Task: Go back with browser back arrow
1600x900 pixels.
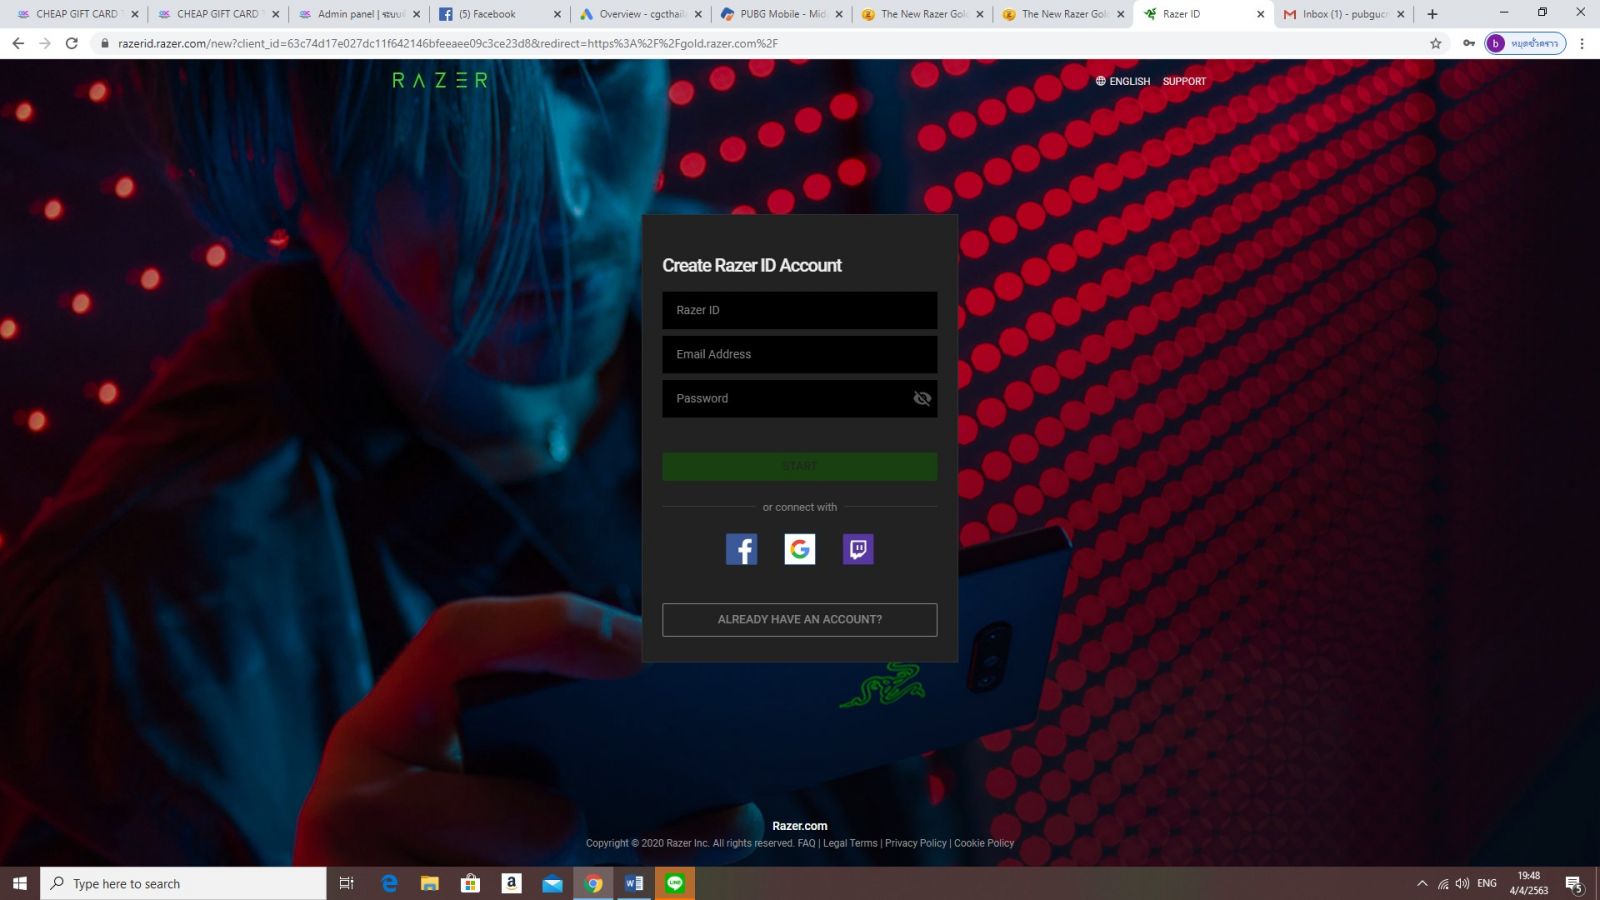Action: click(x=18, y=43)
